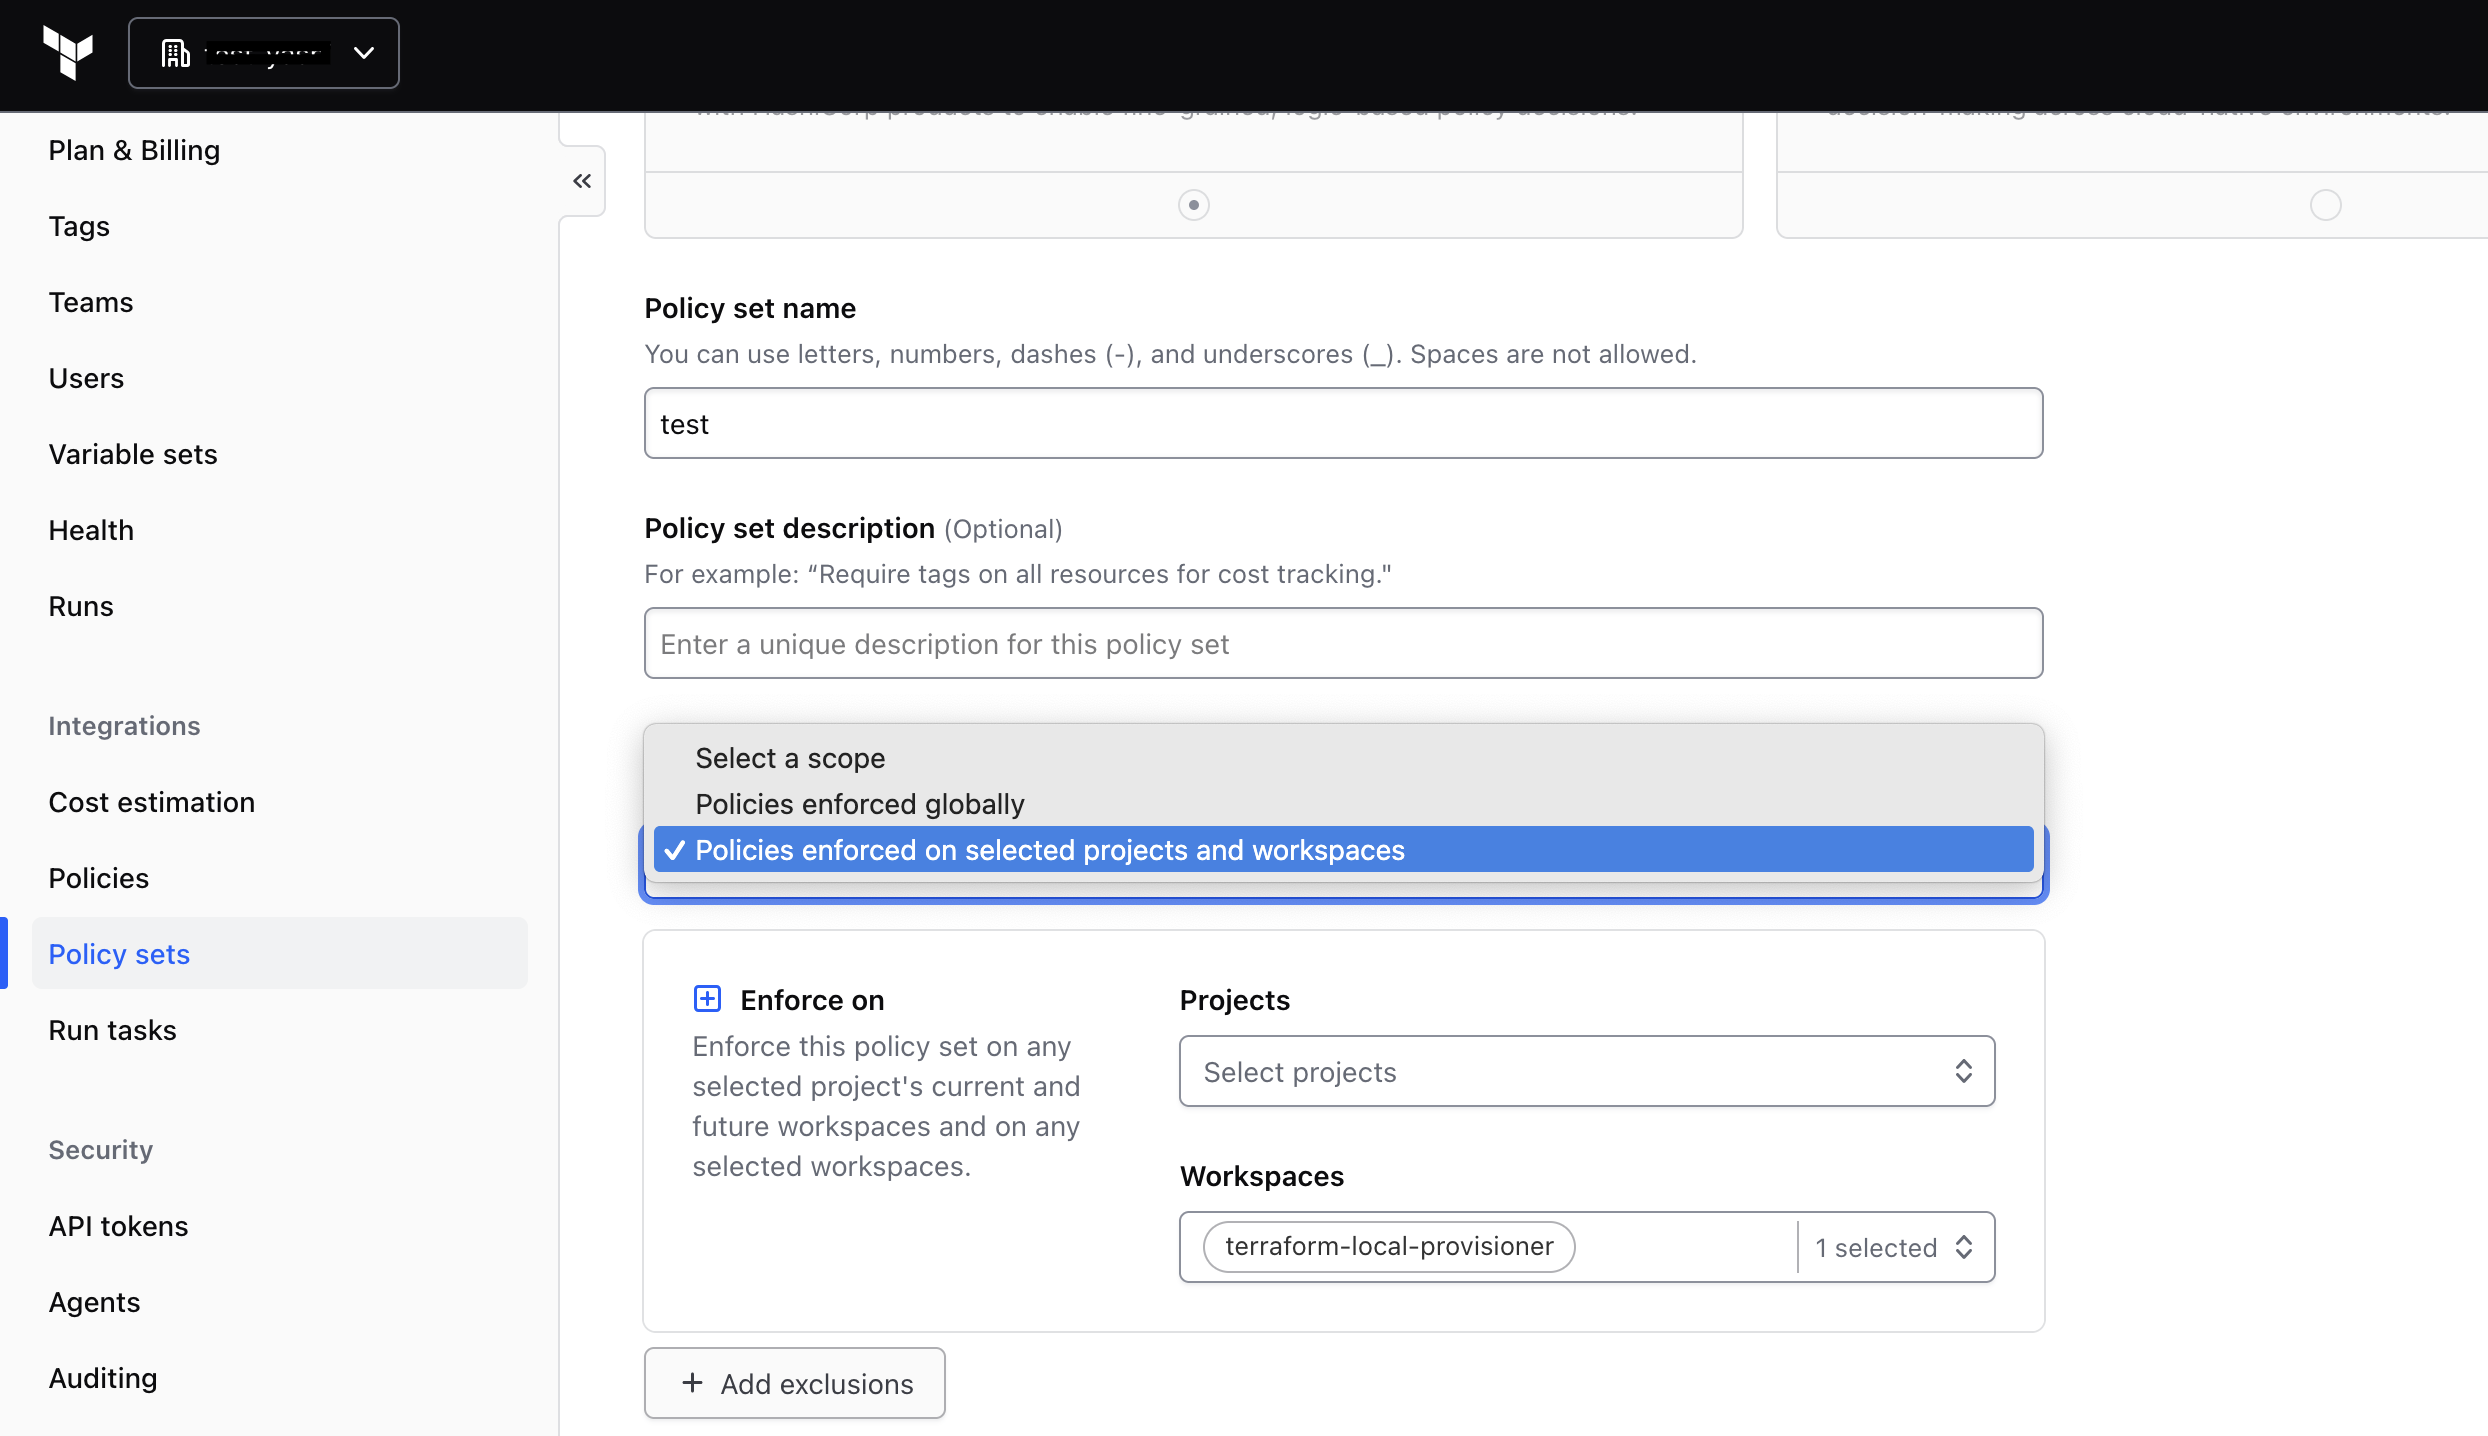Click the Policy set name field

pos(1342,424)
